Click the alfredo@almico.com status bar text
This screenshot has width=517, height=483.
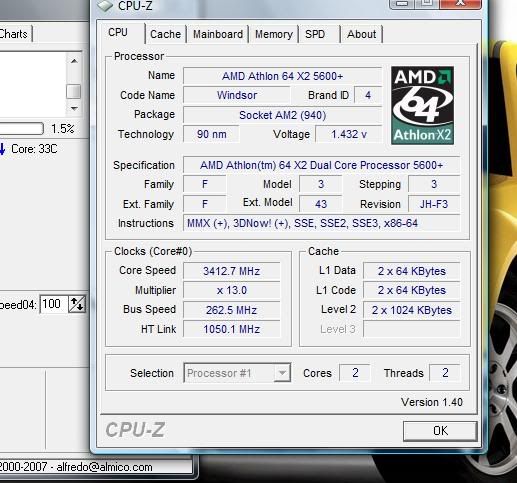point(104,467)
